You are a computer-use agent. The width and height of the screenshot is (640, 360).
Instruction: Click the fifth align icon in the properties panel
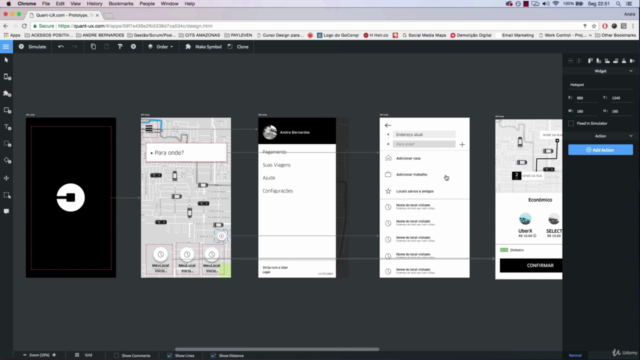coord(624,60)
